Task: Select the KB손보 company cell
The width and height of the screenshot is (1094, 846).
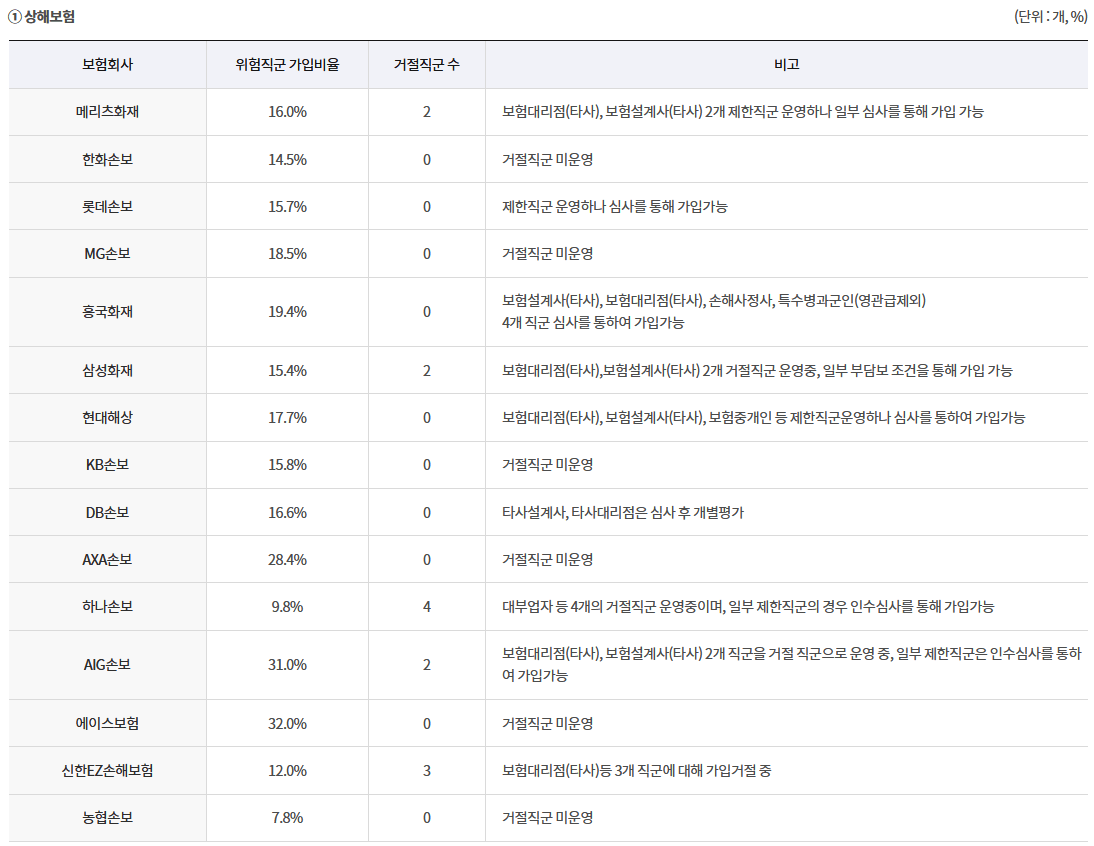Action: pyautogui.click(x=107, y=464)
